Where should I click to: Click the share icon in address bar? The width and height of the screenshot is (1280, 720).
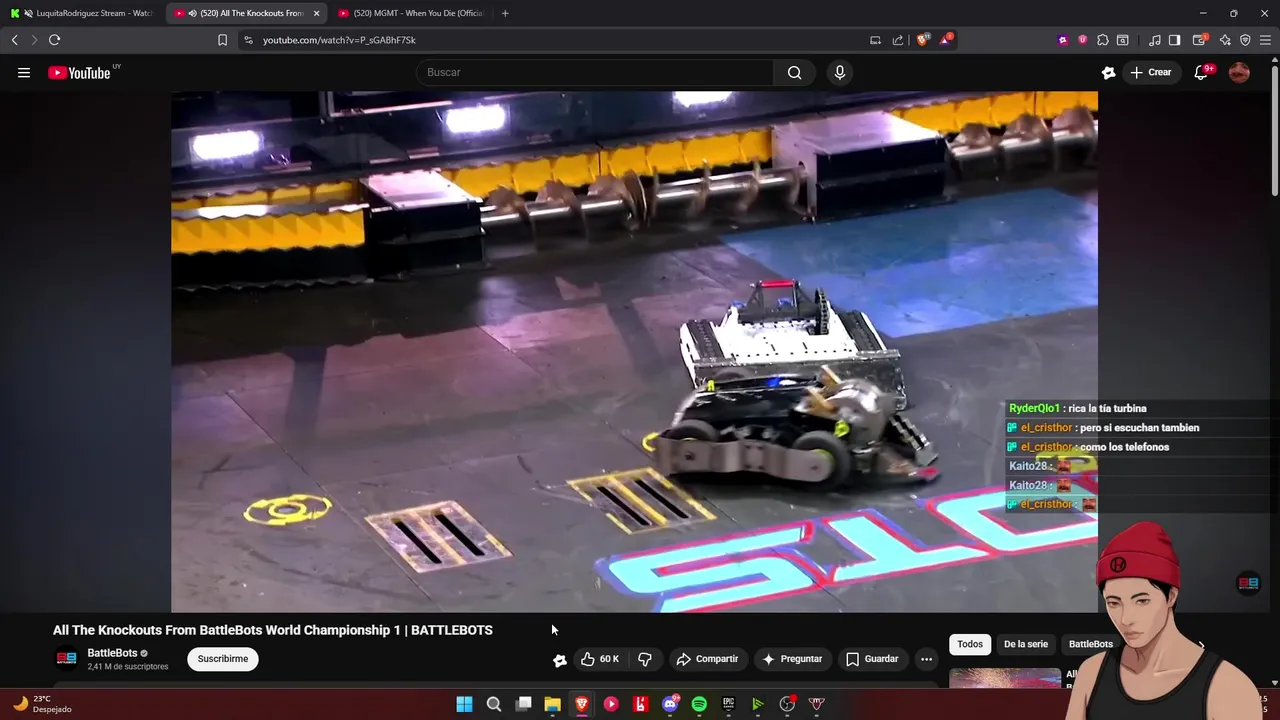click(898, 40)
